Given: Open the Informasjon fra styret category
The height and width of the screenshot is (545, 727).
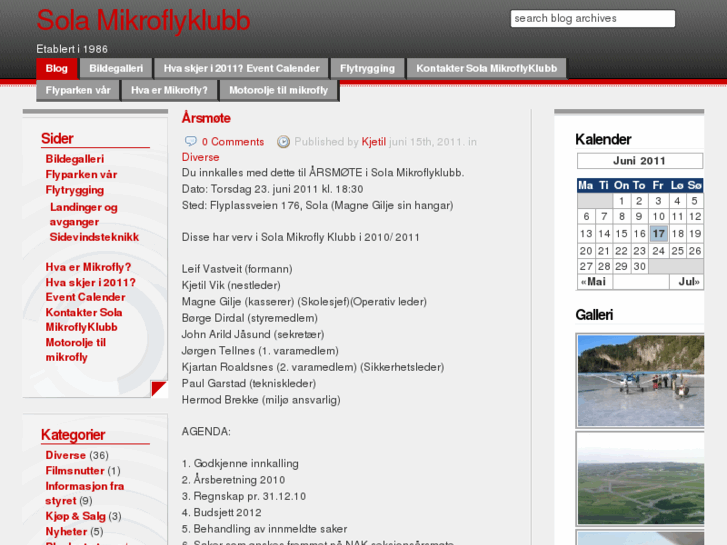Looking at the screenshot, I should coord(84,494).
